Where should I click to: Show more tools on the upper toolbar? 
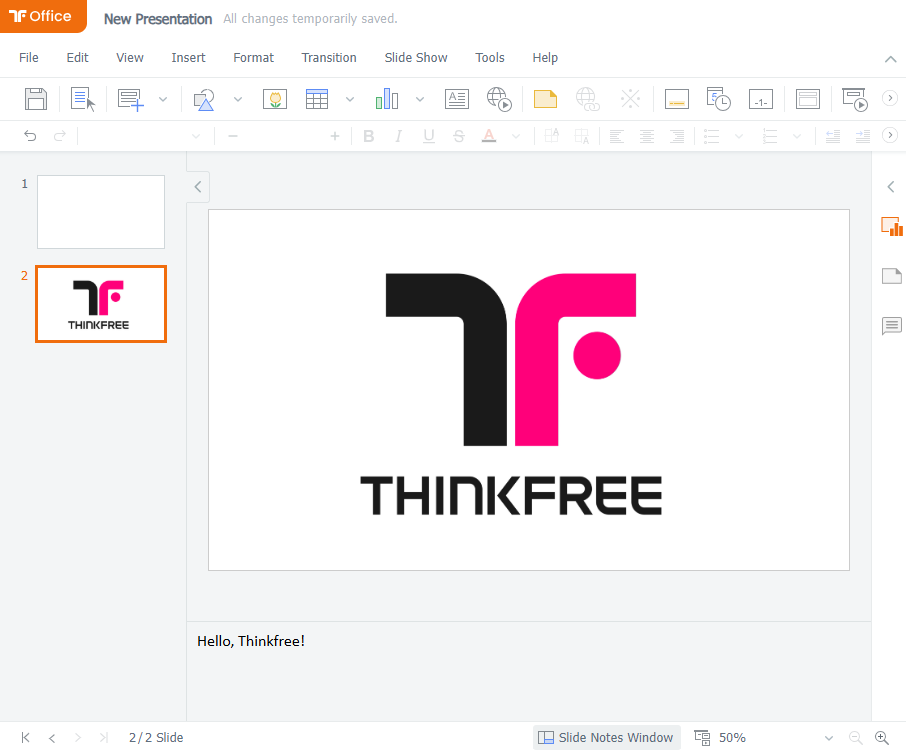(890, 98)
